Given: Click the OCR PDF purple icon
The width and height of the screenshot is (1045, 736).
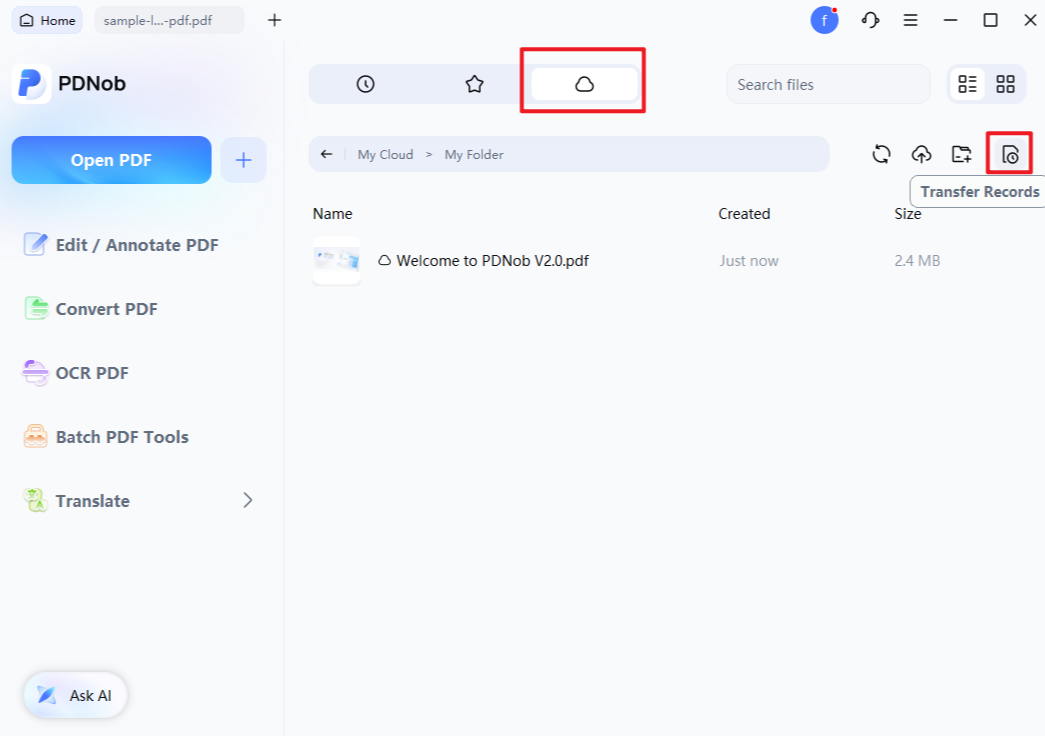Looking at the screenshot, I should [35, 373].
